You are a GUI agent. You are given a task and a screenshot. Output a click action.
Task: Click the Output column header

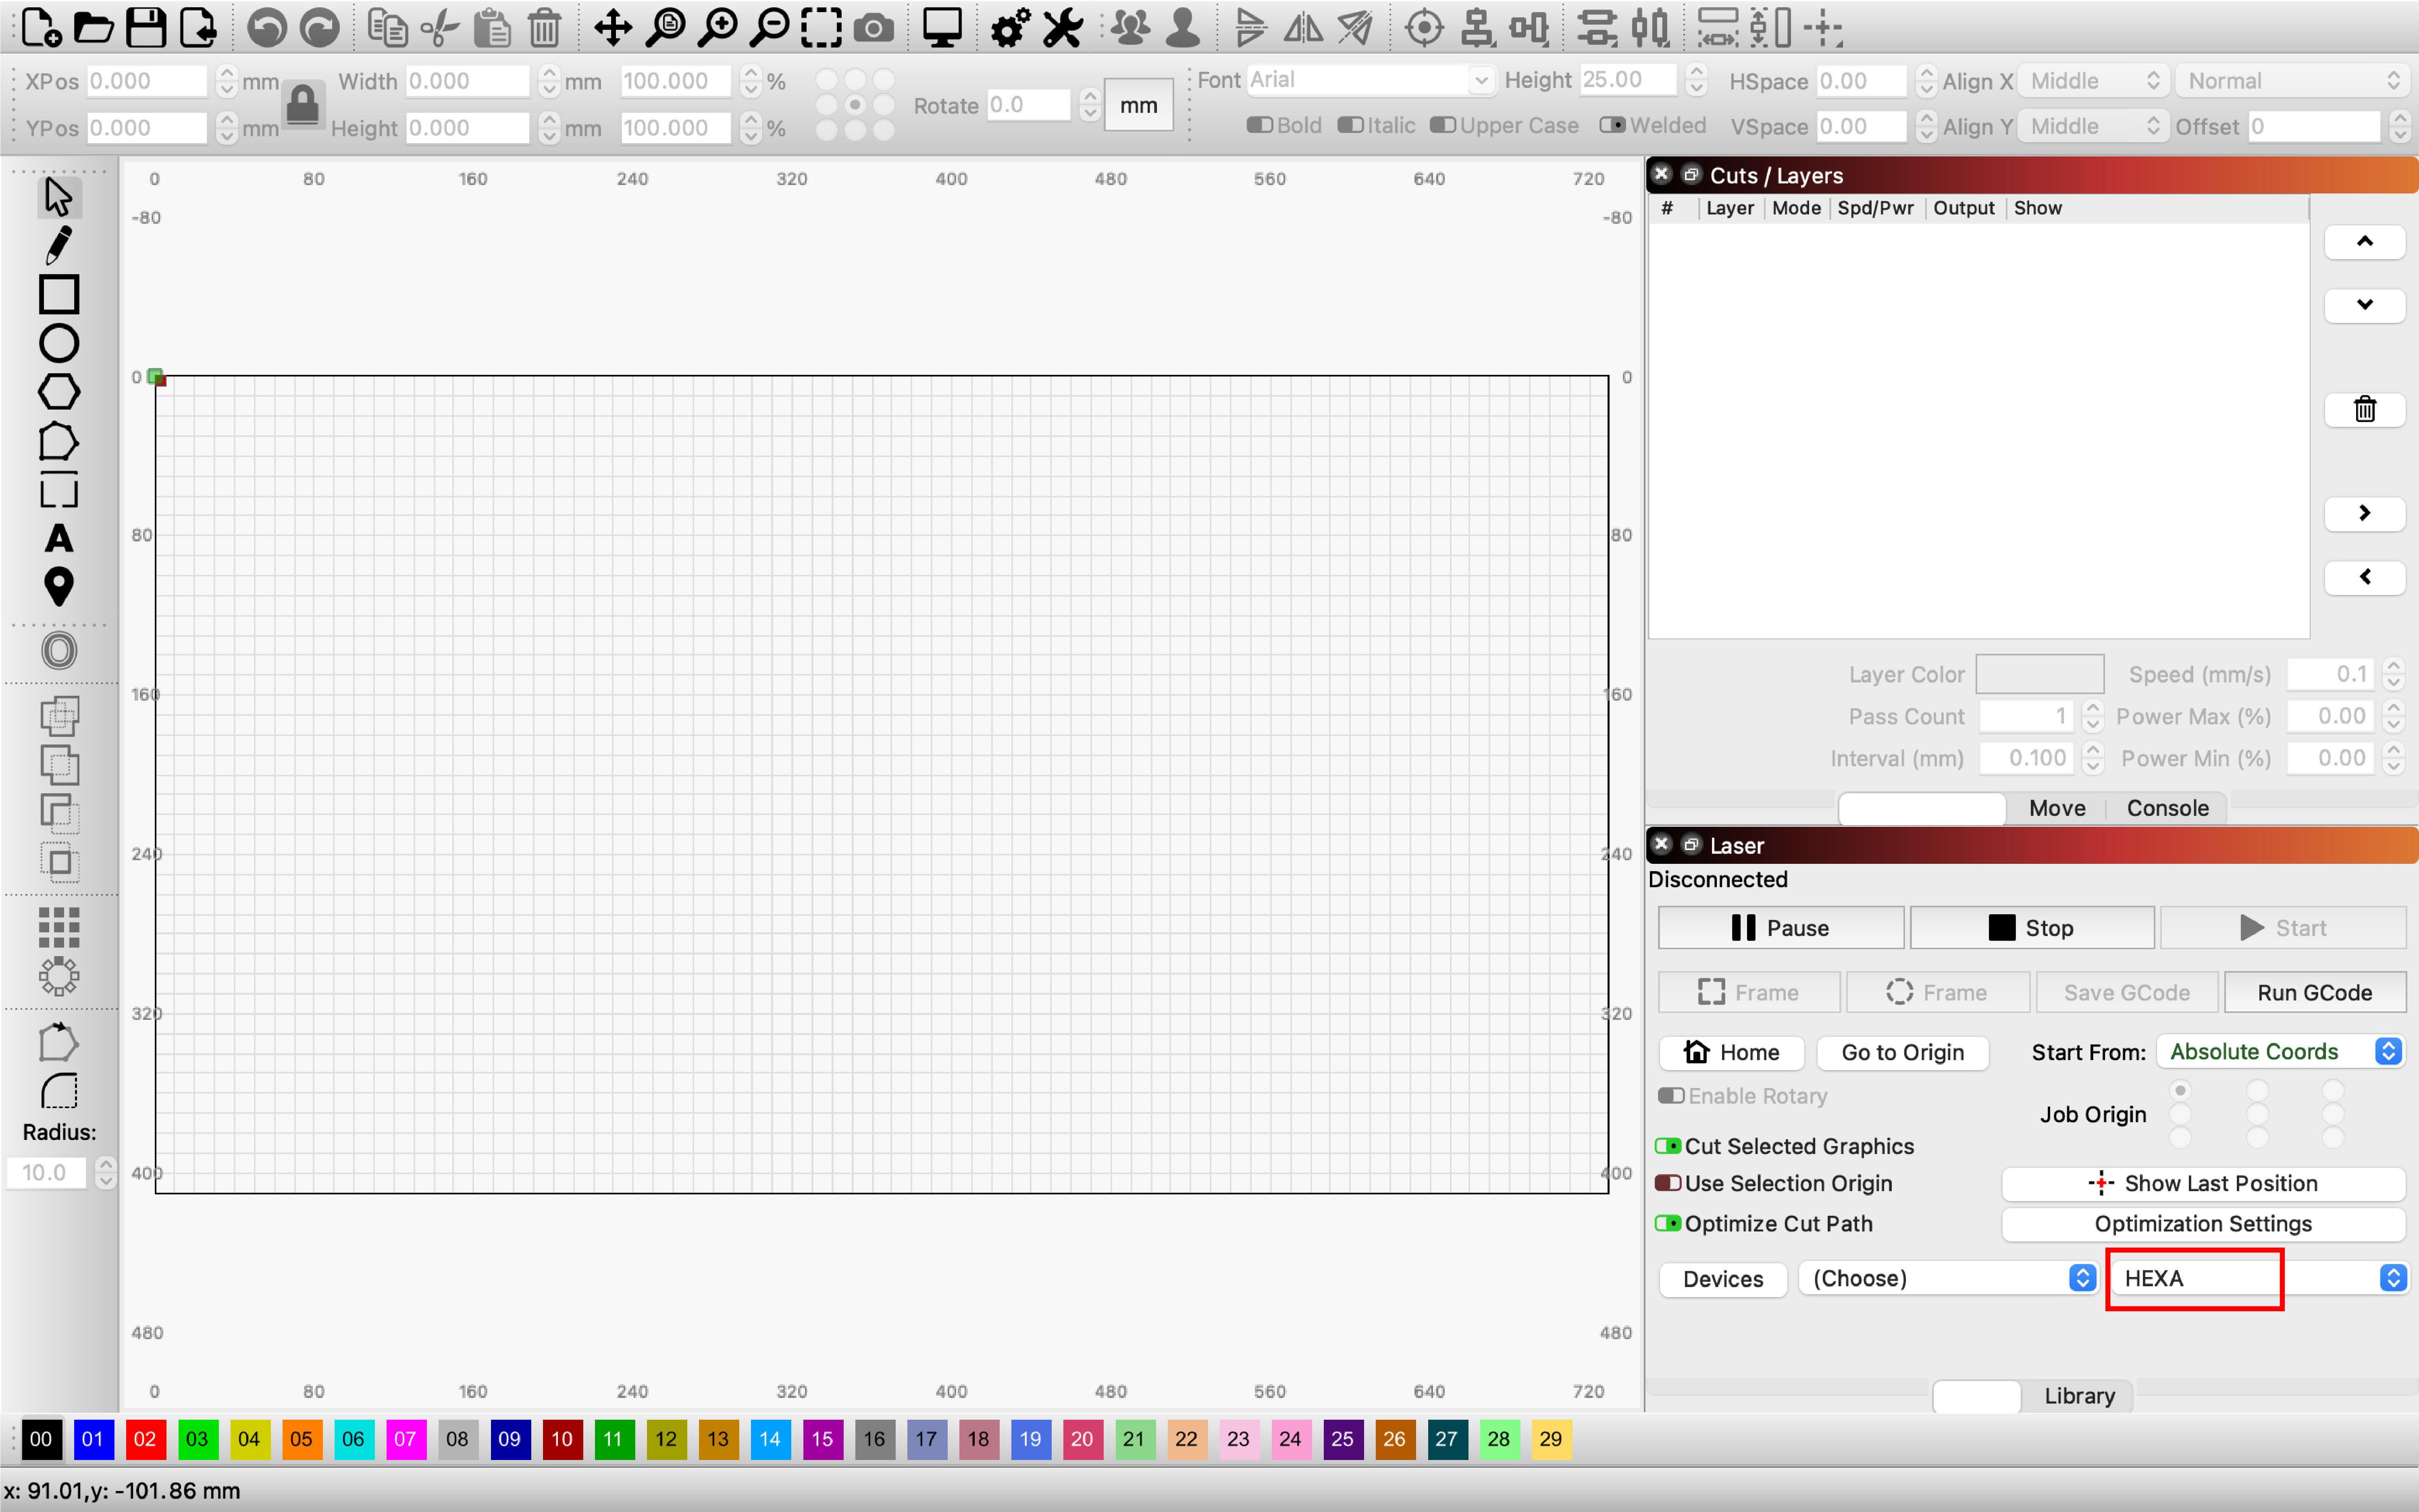pyautogui.click(x=1963, y=208)
